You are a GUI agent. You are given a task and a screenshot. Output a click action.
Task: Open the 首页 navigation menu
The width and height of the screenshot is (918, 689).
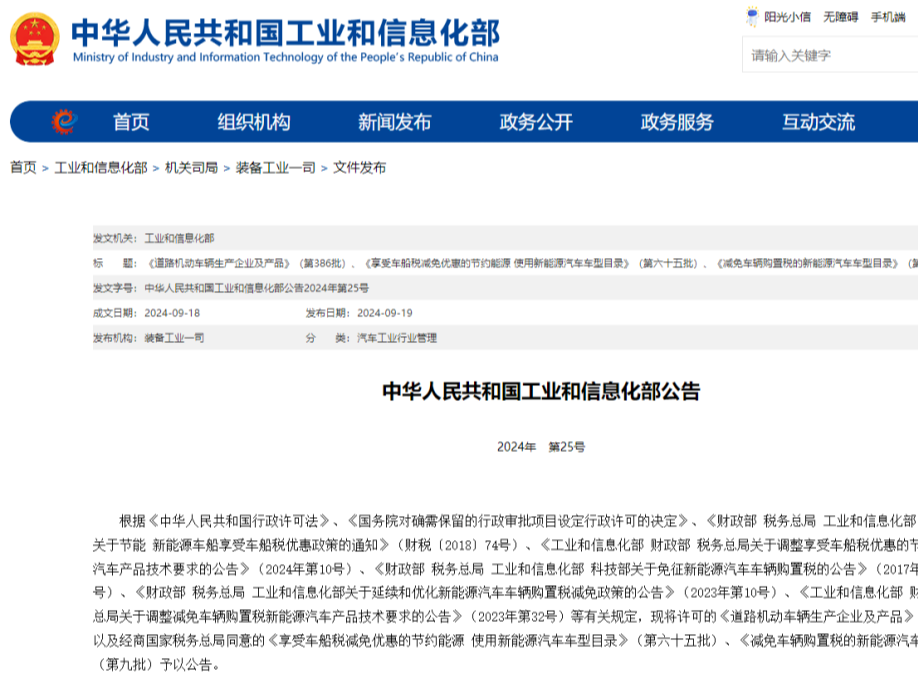tap(131, 122)
